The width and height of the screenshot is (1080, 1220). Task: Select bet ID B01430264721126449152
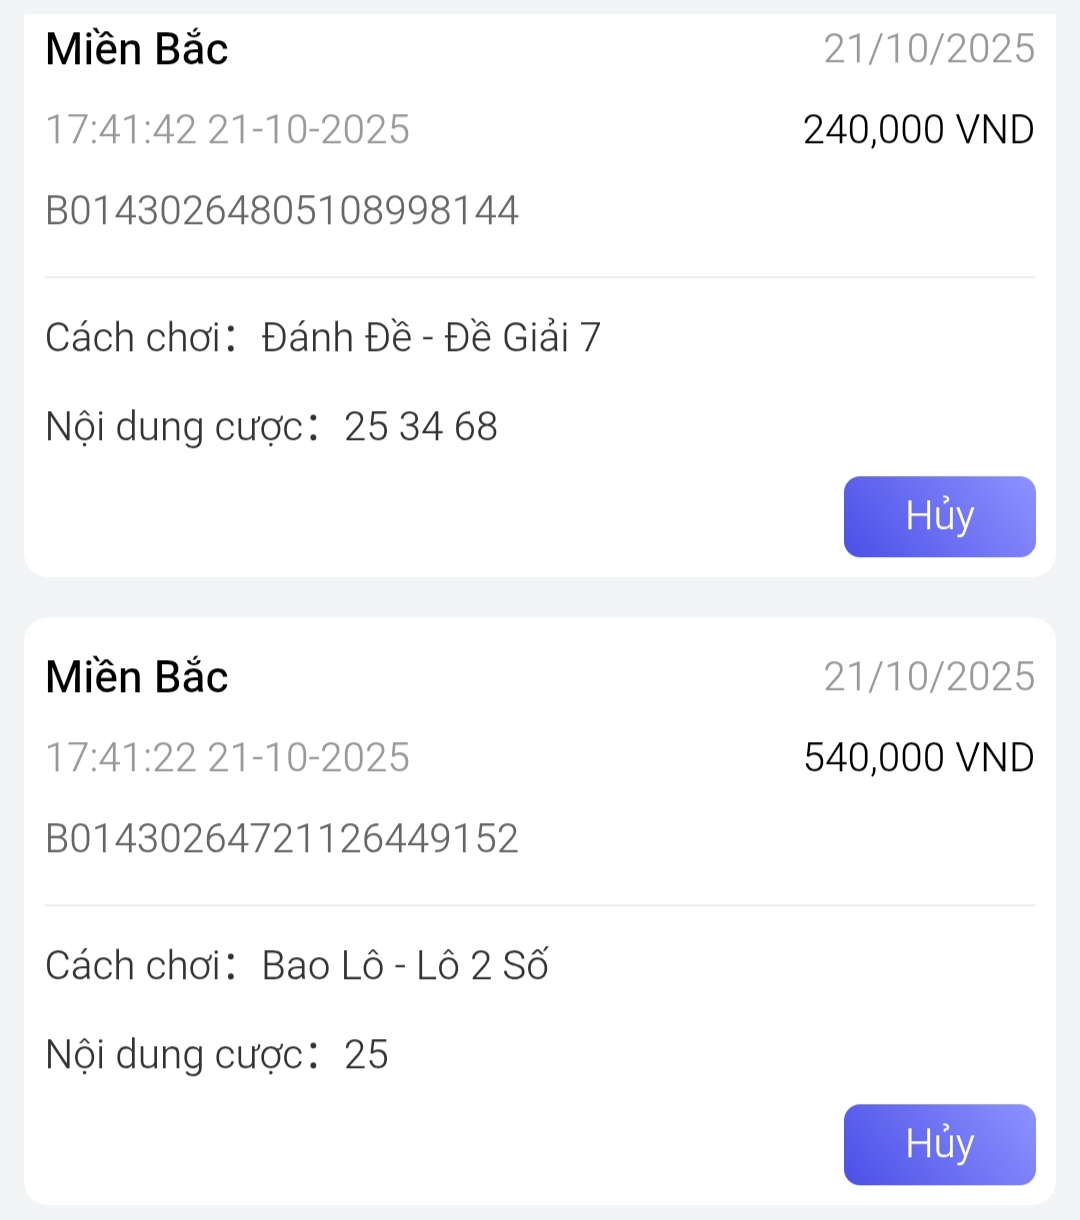click(282, 839)
